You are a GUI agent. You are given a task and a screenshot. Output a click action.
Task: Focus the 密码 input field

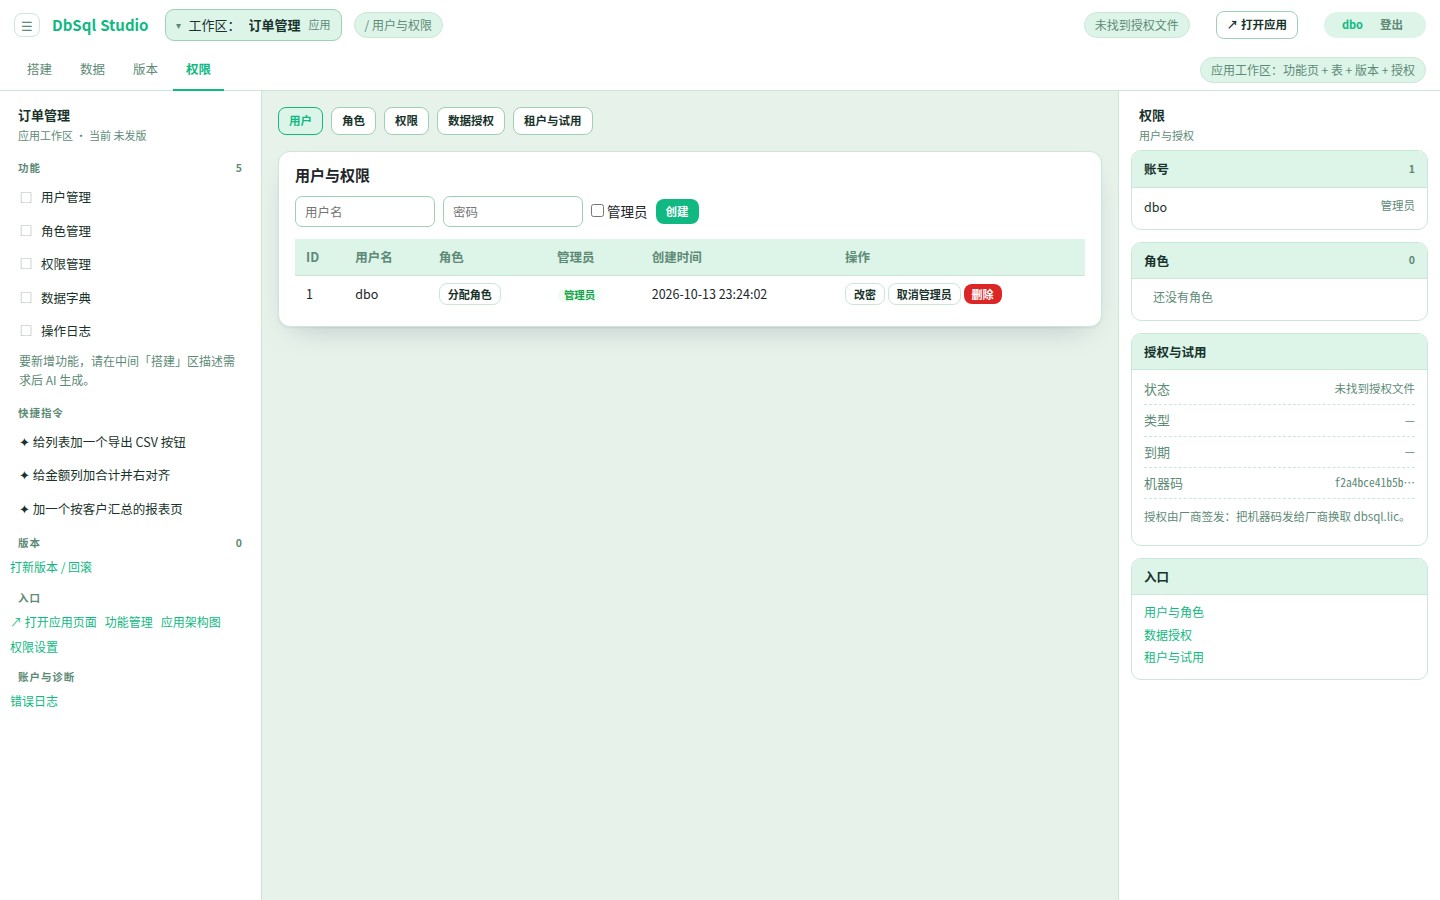point(513,212)
